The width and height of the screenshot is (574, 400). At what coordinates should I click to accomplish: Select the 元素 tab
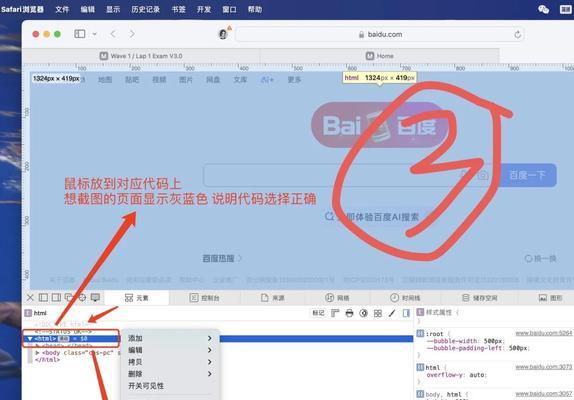(x=137, y=298)
